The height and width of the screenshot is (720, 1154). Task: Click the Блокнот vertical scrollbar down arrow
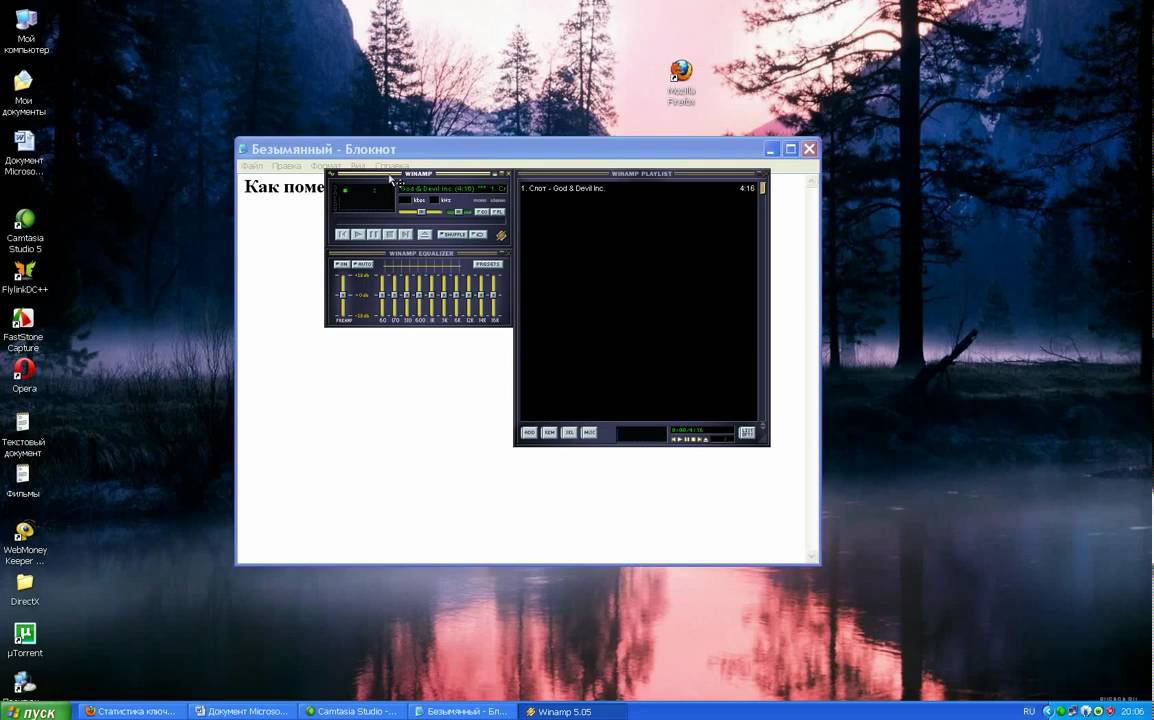[813, 557]
